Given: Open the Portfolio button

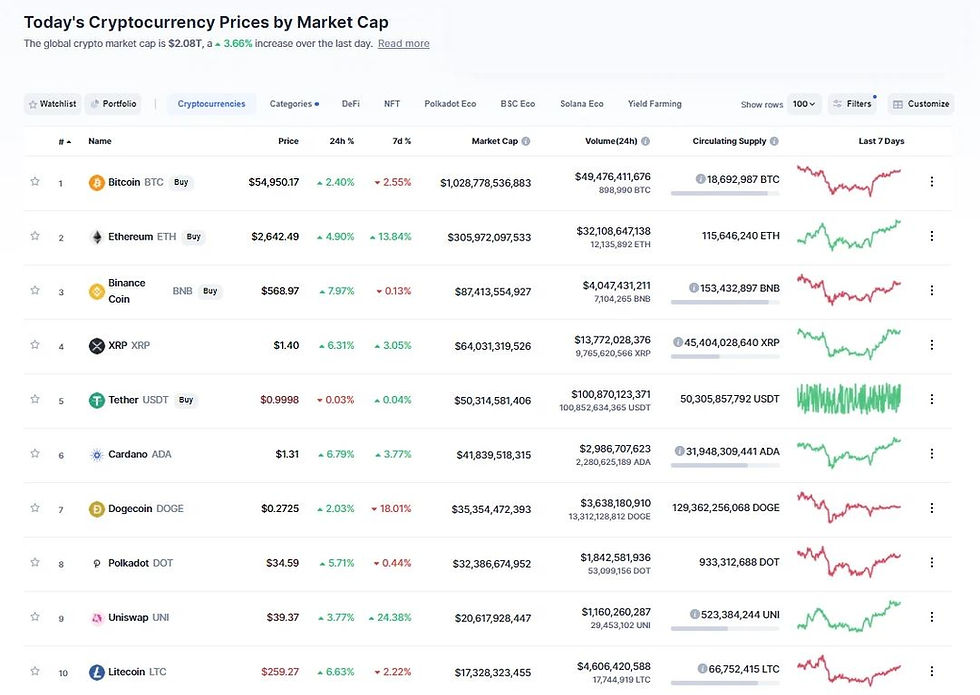Looking at the screenshot, I should (113, 104).
